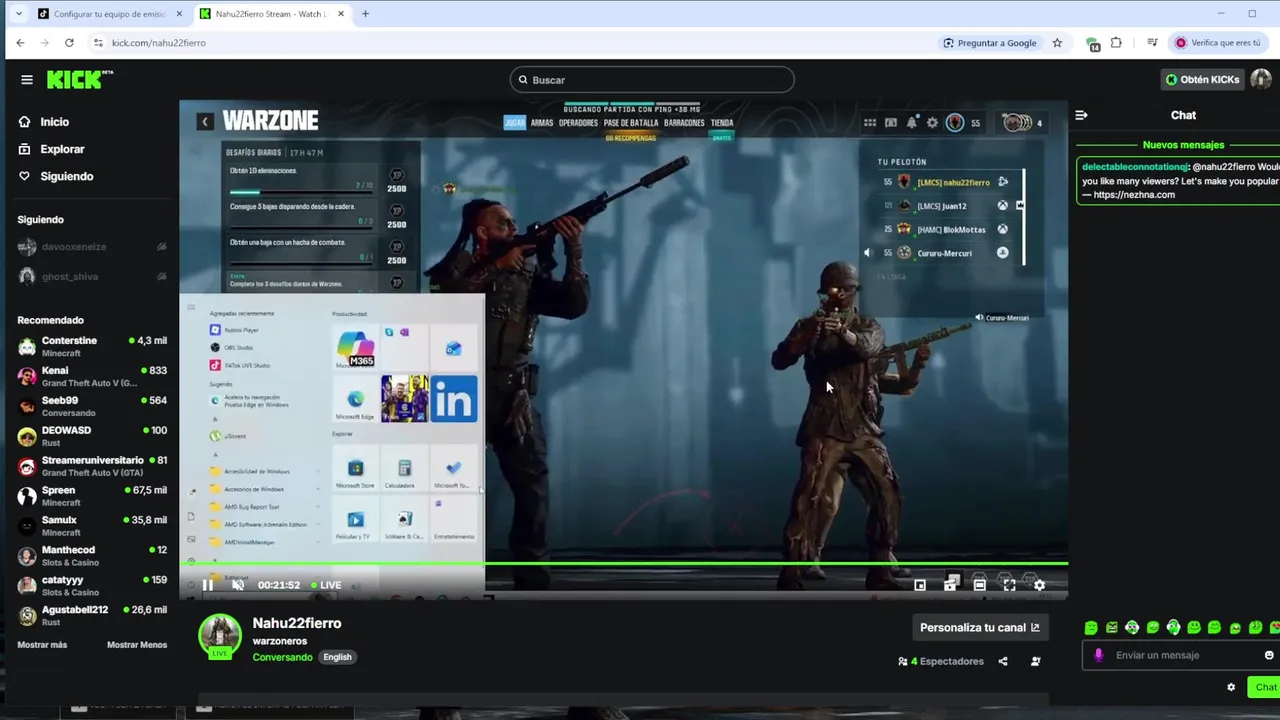The image size is (1280, 720).
Task: Open Chrome extensions puzzle icon
Action: coord(1116,43)
